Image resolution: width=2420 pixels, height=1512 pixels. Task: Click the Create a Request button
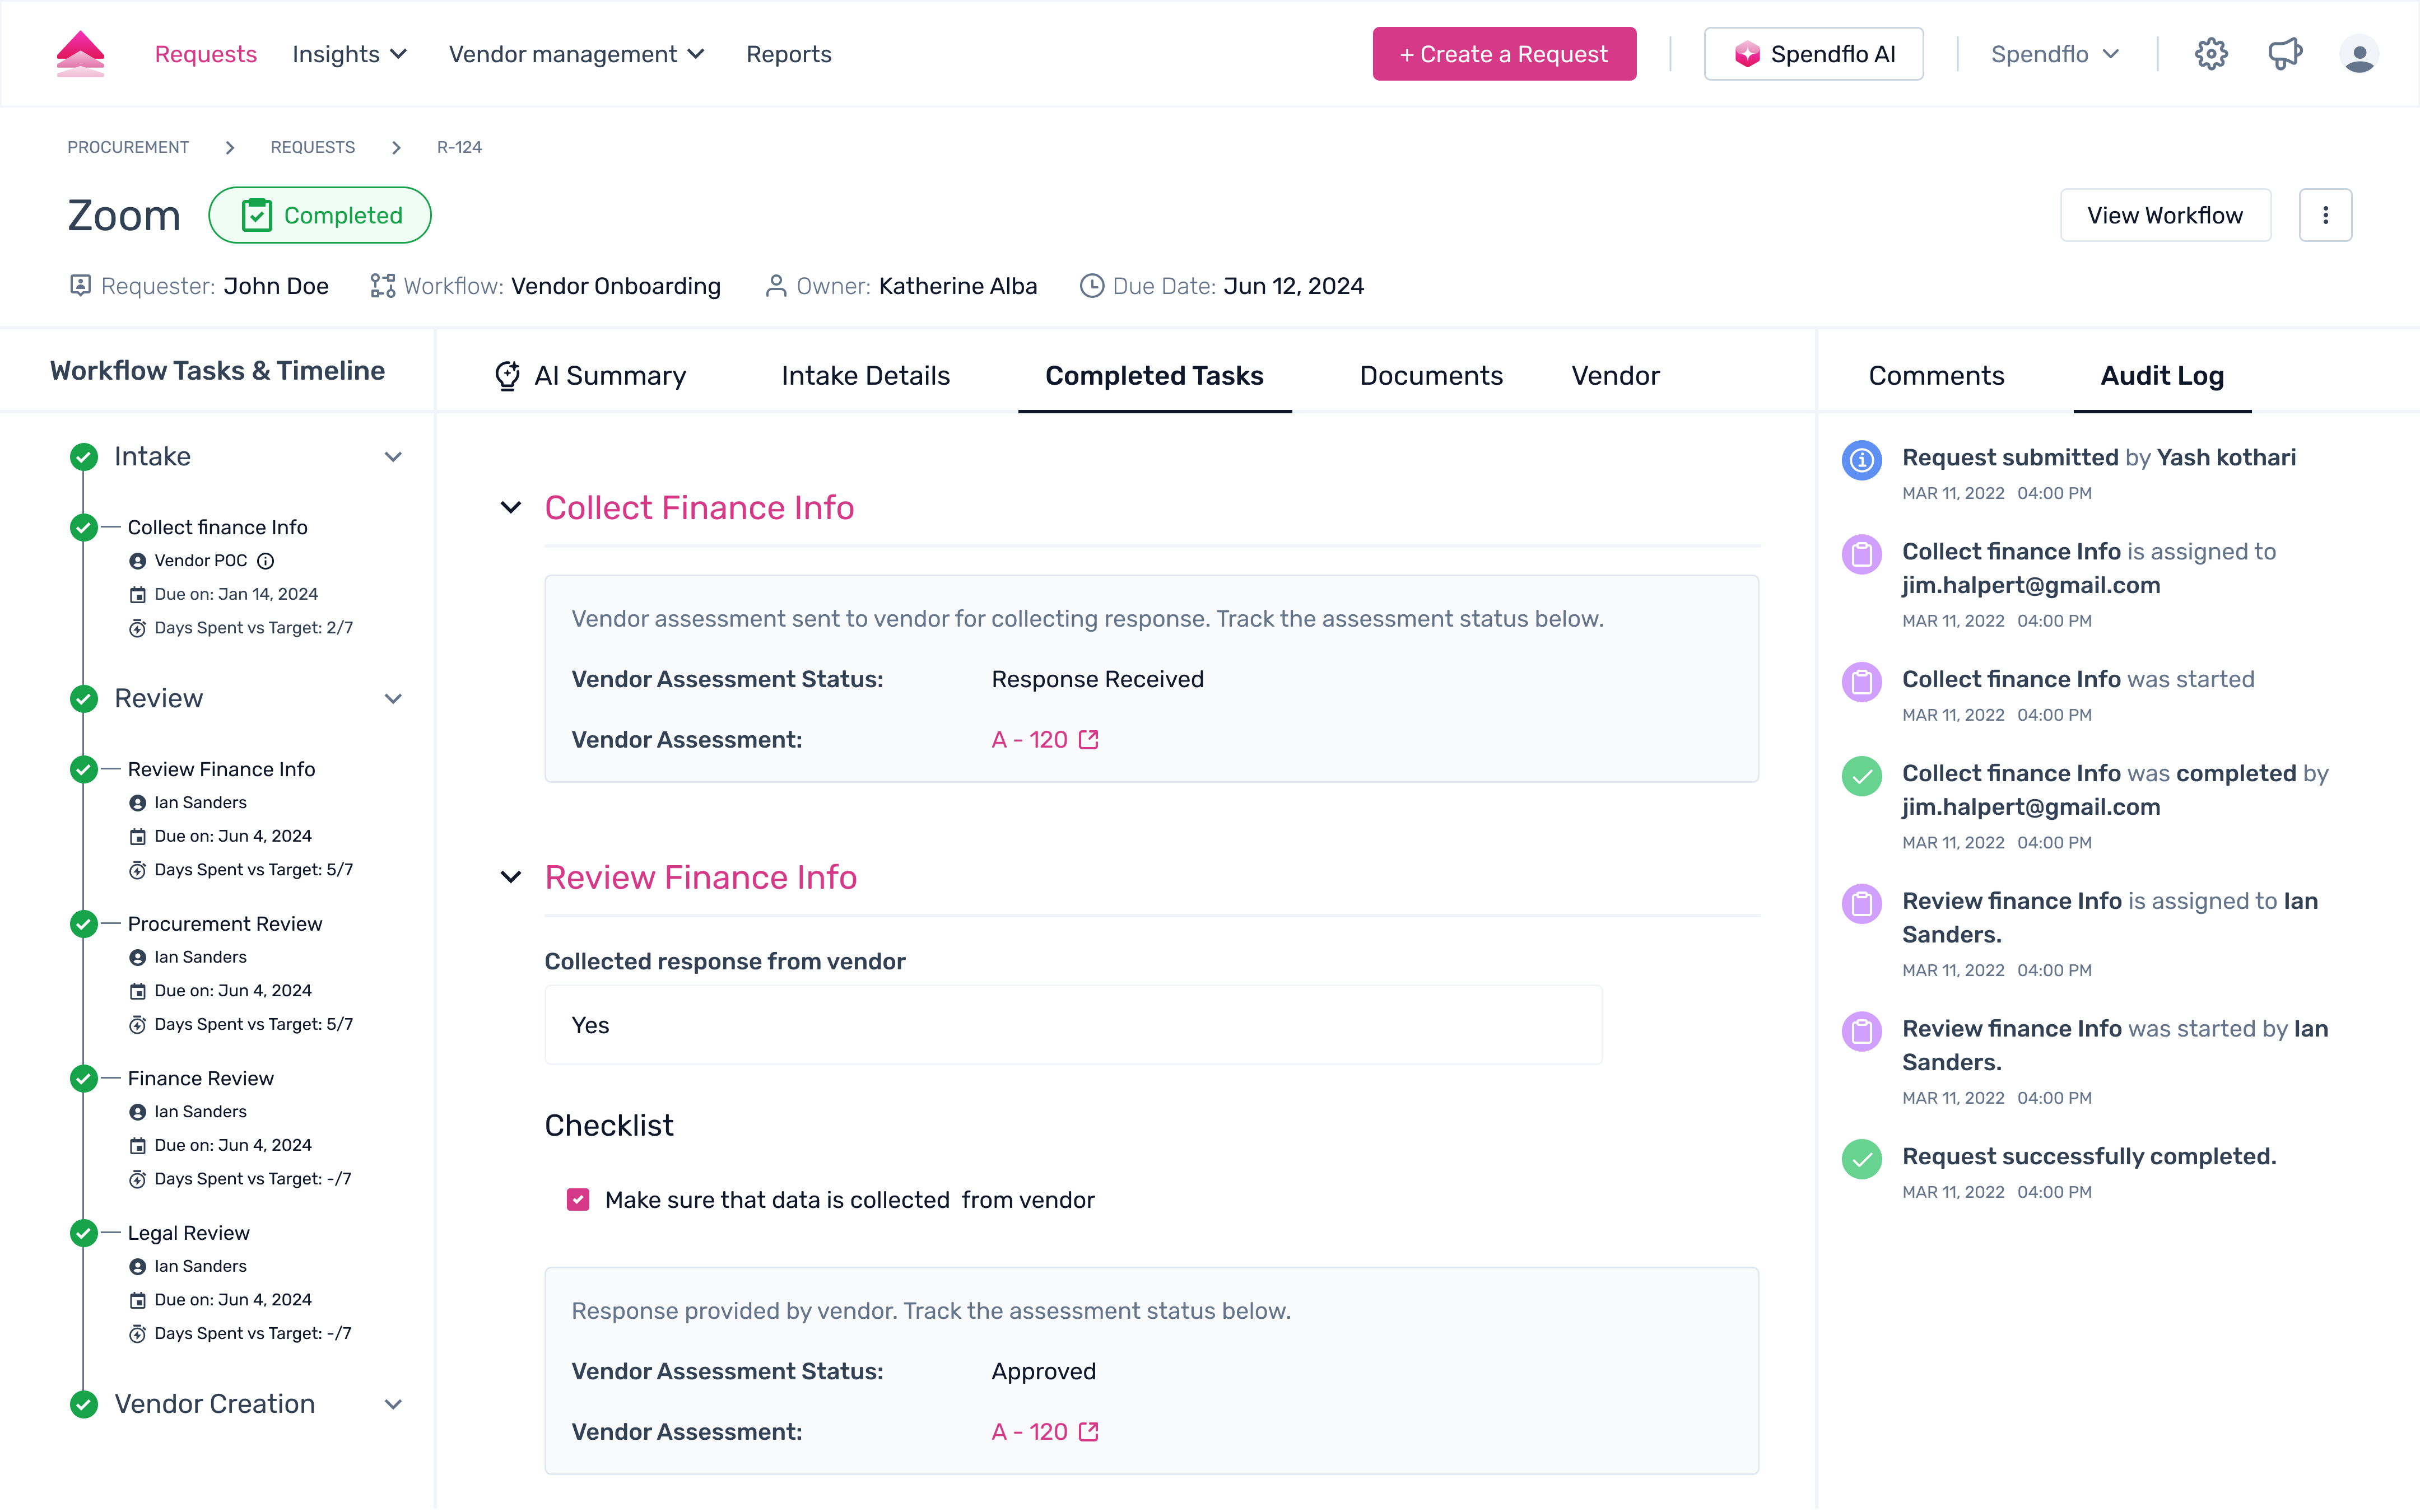click(1504, 54)
